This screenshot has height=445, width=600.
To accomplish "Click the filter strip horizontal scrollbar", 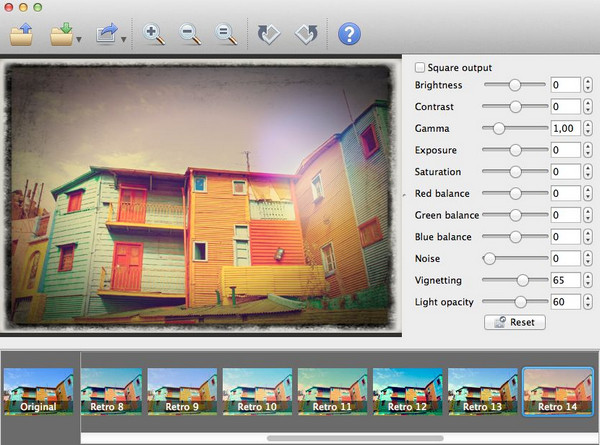I will pos(355,437).
